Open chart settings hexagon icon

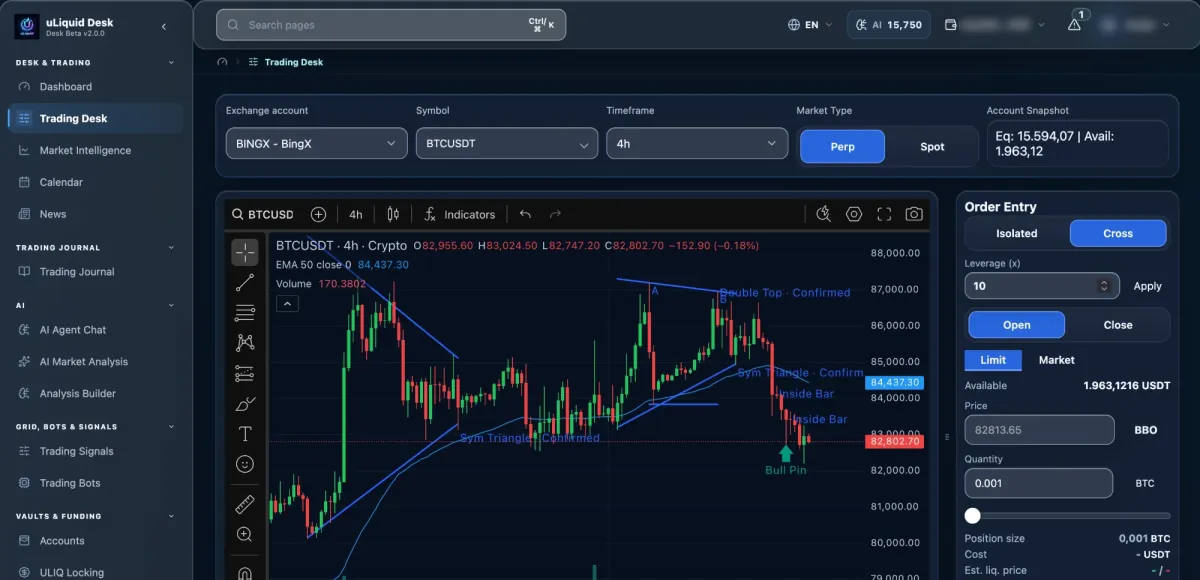(x=854, y=214)
